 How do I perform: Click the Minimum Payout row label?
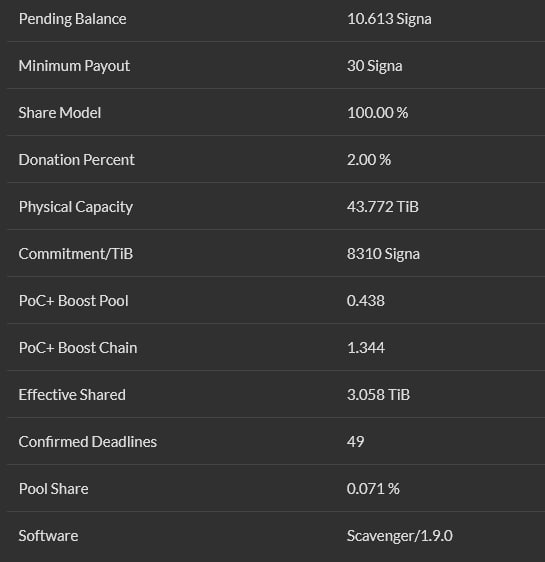[x=74, y=66]
